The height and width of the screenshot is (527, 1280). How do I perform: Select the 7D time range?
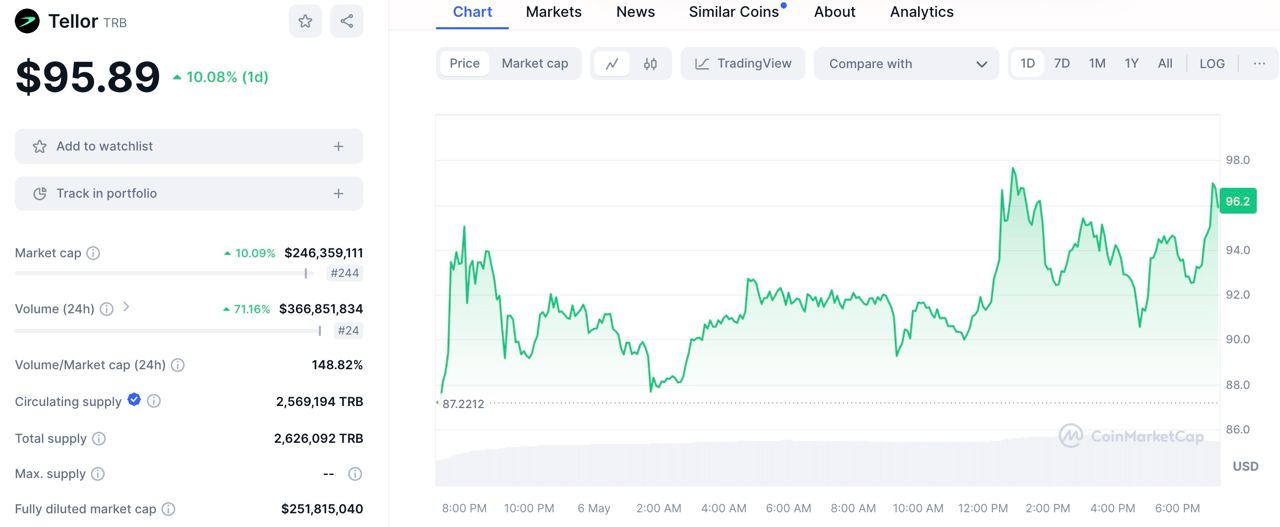1062,63
